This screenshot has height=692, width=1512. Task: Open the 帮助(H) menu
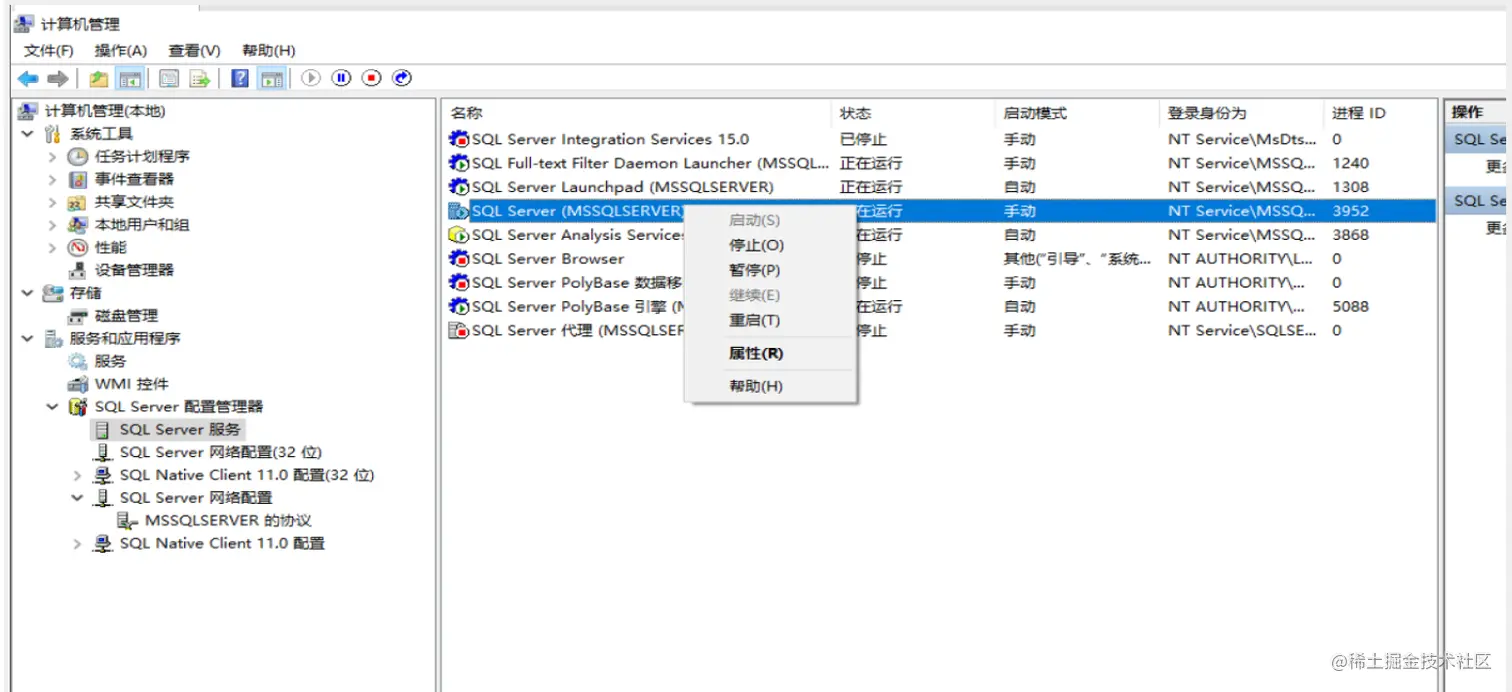269,51
